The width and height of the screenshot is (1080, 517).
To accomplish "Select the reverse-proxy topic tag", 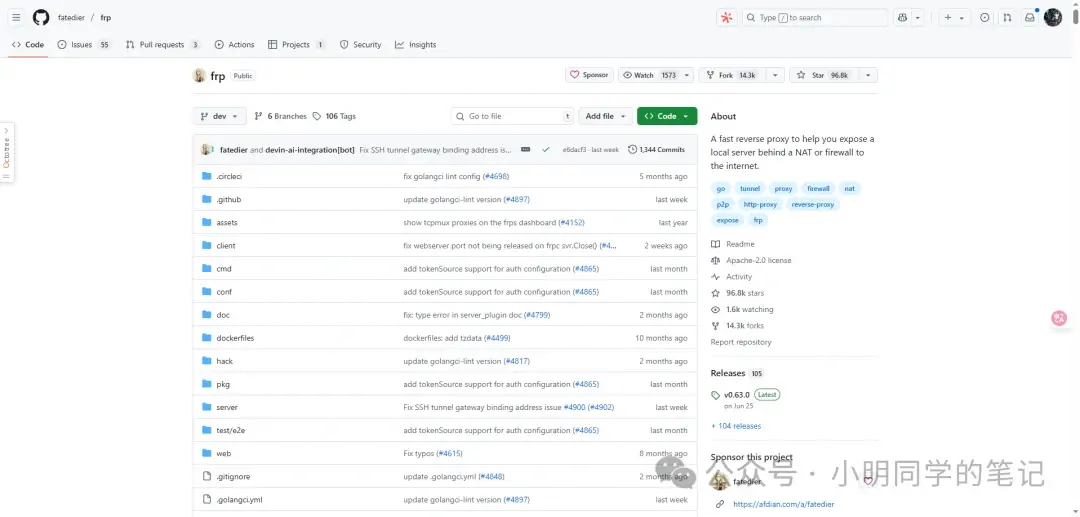I will pos(812,204).
